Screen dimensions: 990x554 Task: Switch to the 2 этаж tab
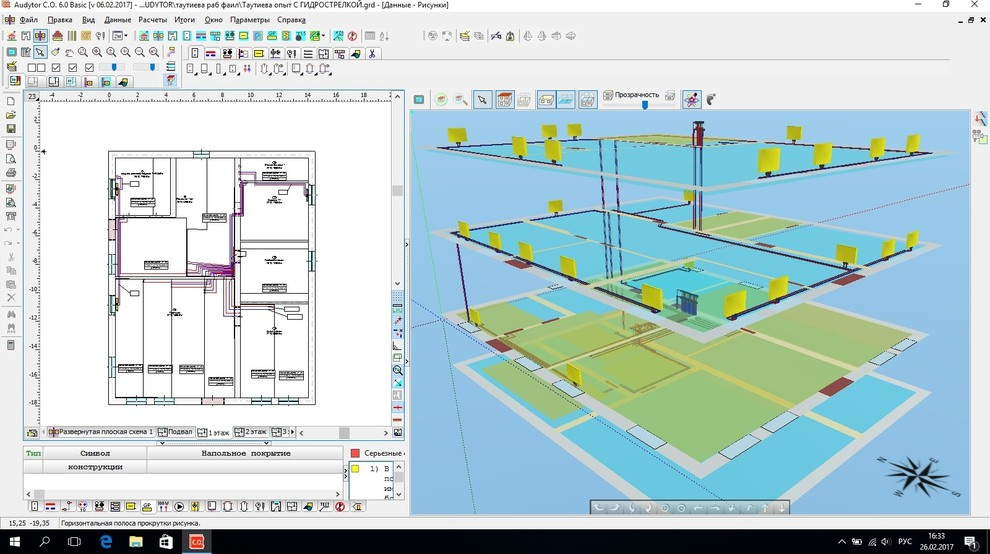(251, 433)
